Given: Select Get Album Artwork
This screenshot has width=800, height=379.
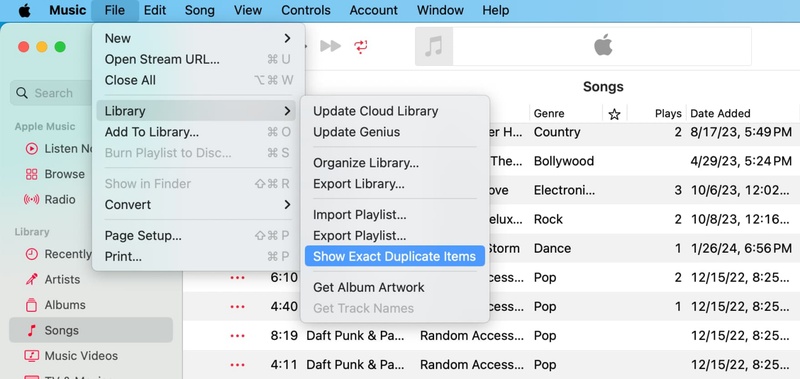Looking at the screenshot, I should click(x=394, y=287).
